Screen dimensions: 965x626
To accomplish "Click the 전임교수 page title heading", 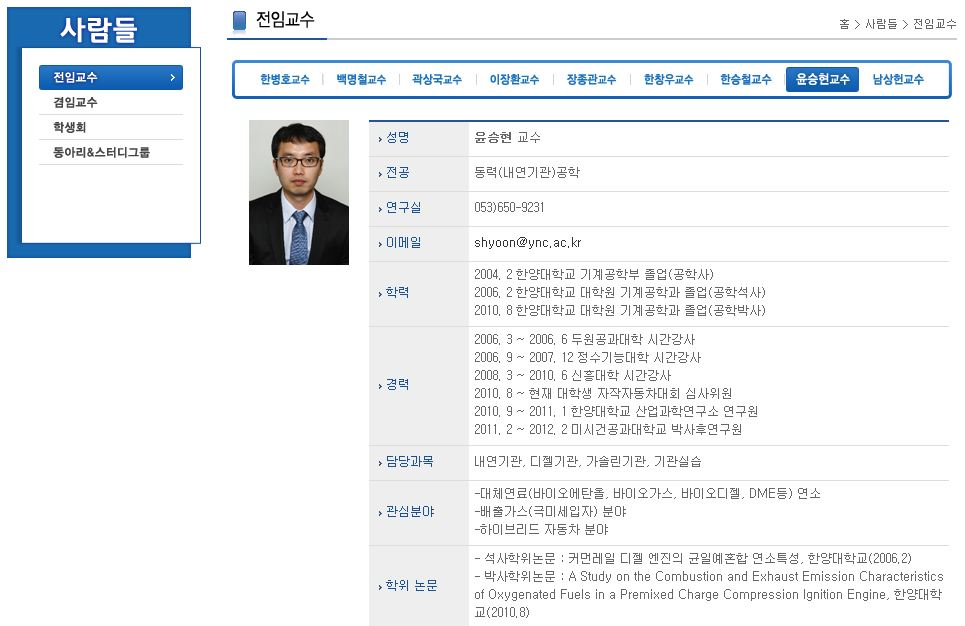I will [x=285, y=20].
